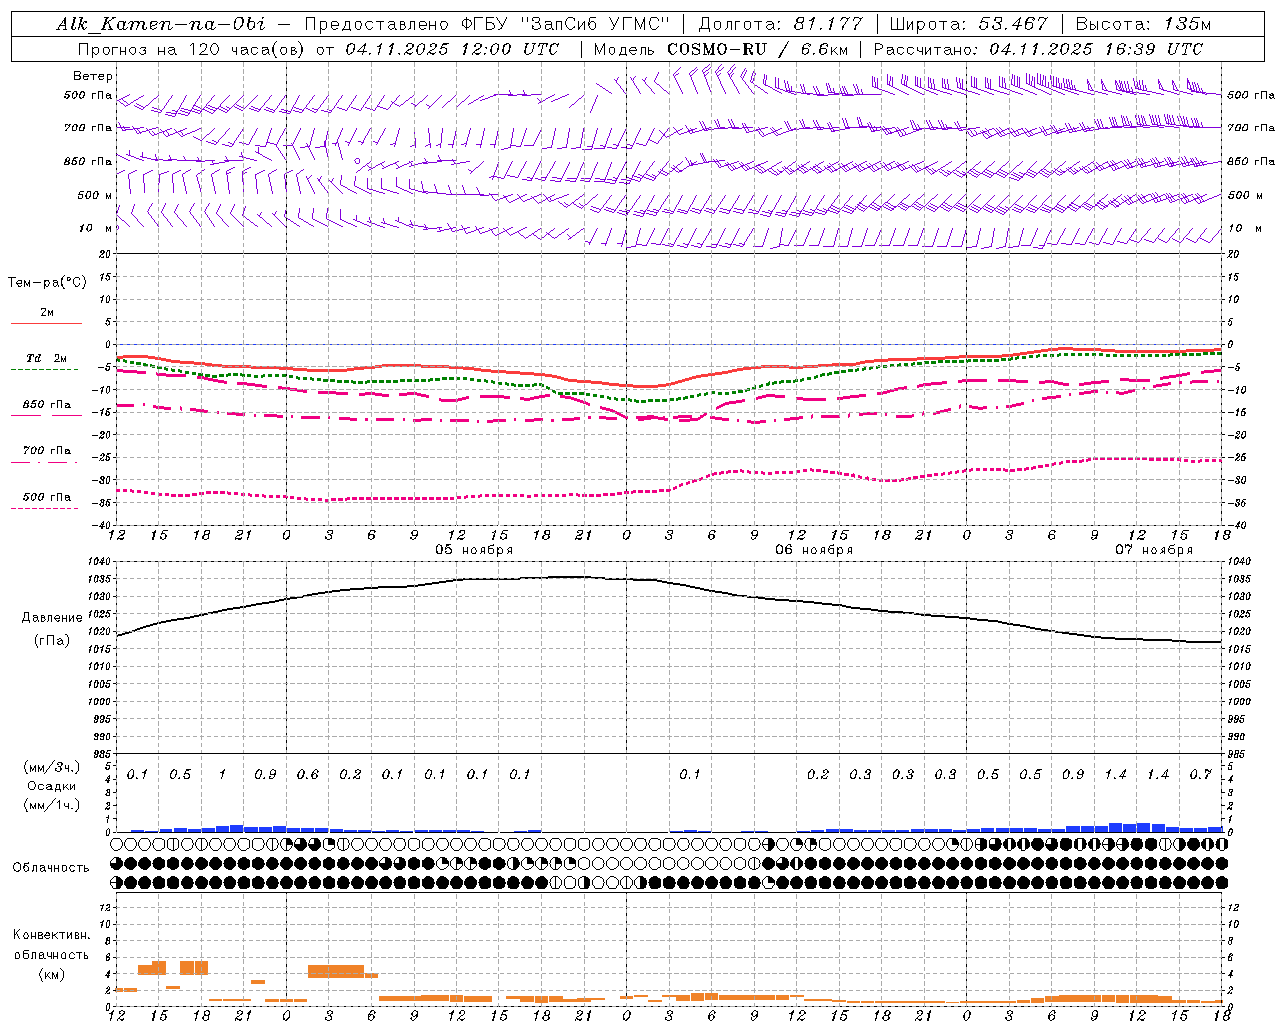Viewport: 1280px width, 1024px height.
Task: Click the 'Тем-ра(°C)' temperature label
Action: (47, 283)
